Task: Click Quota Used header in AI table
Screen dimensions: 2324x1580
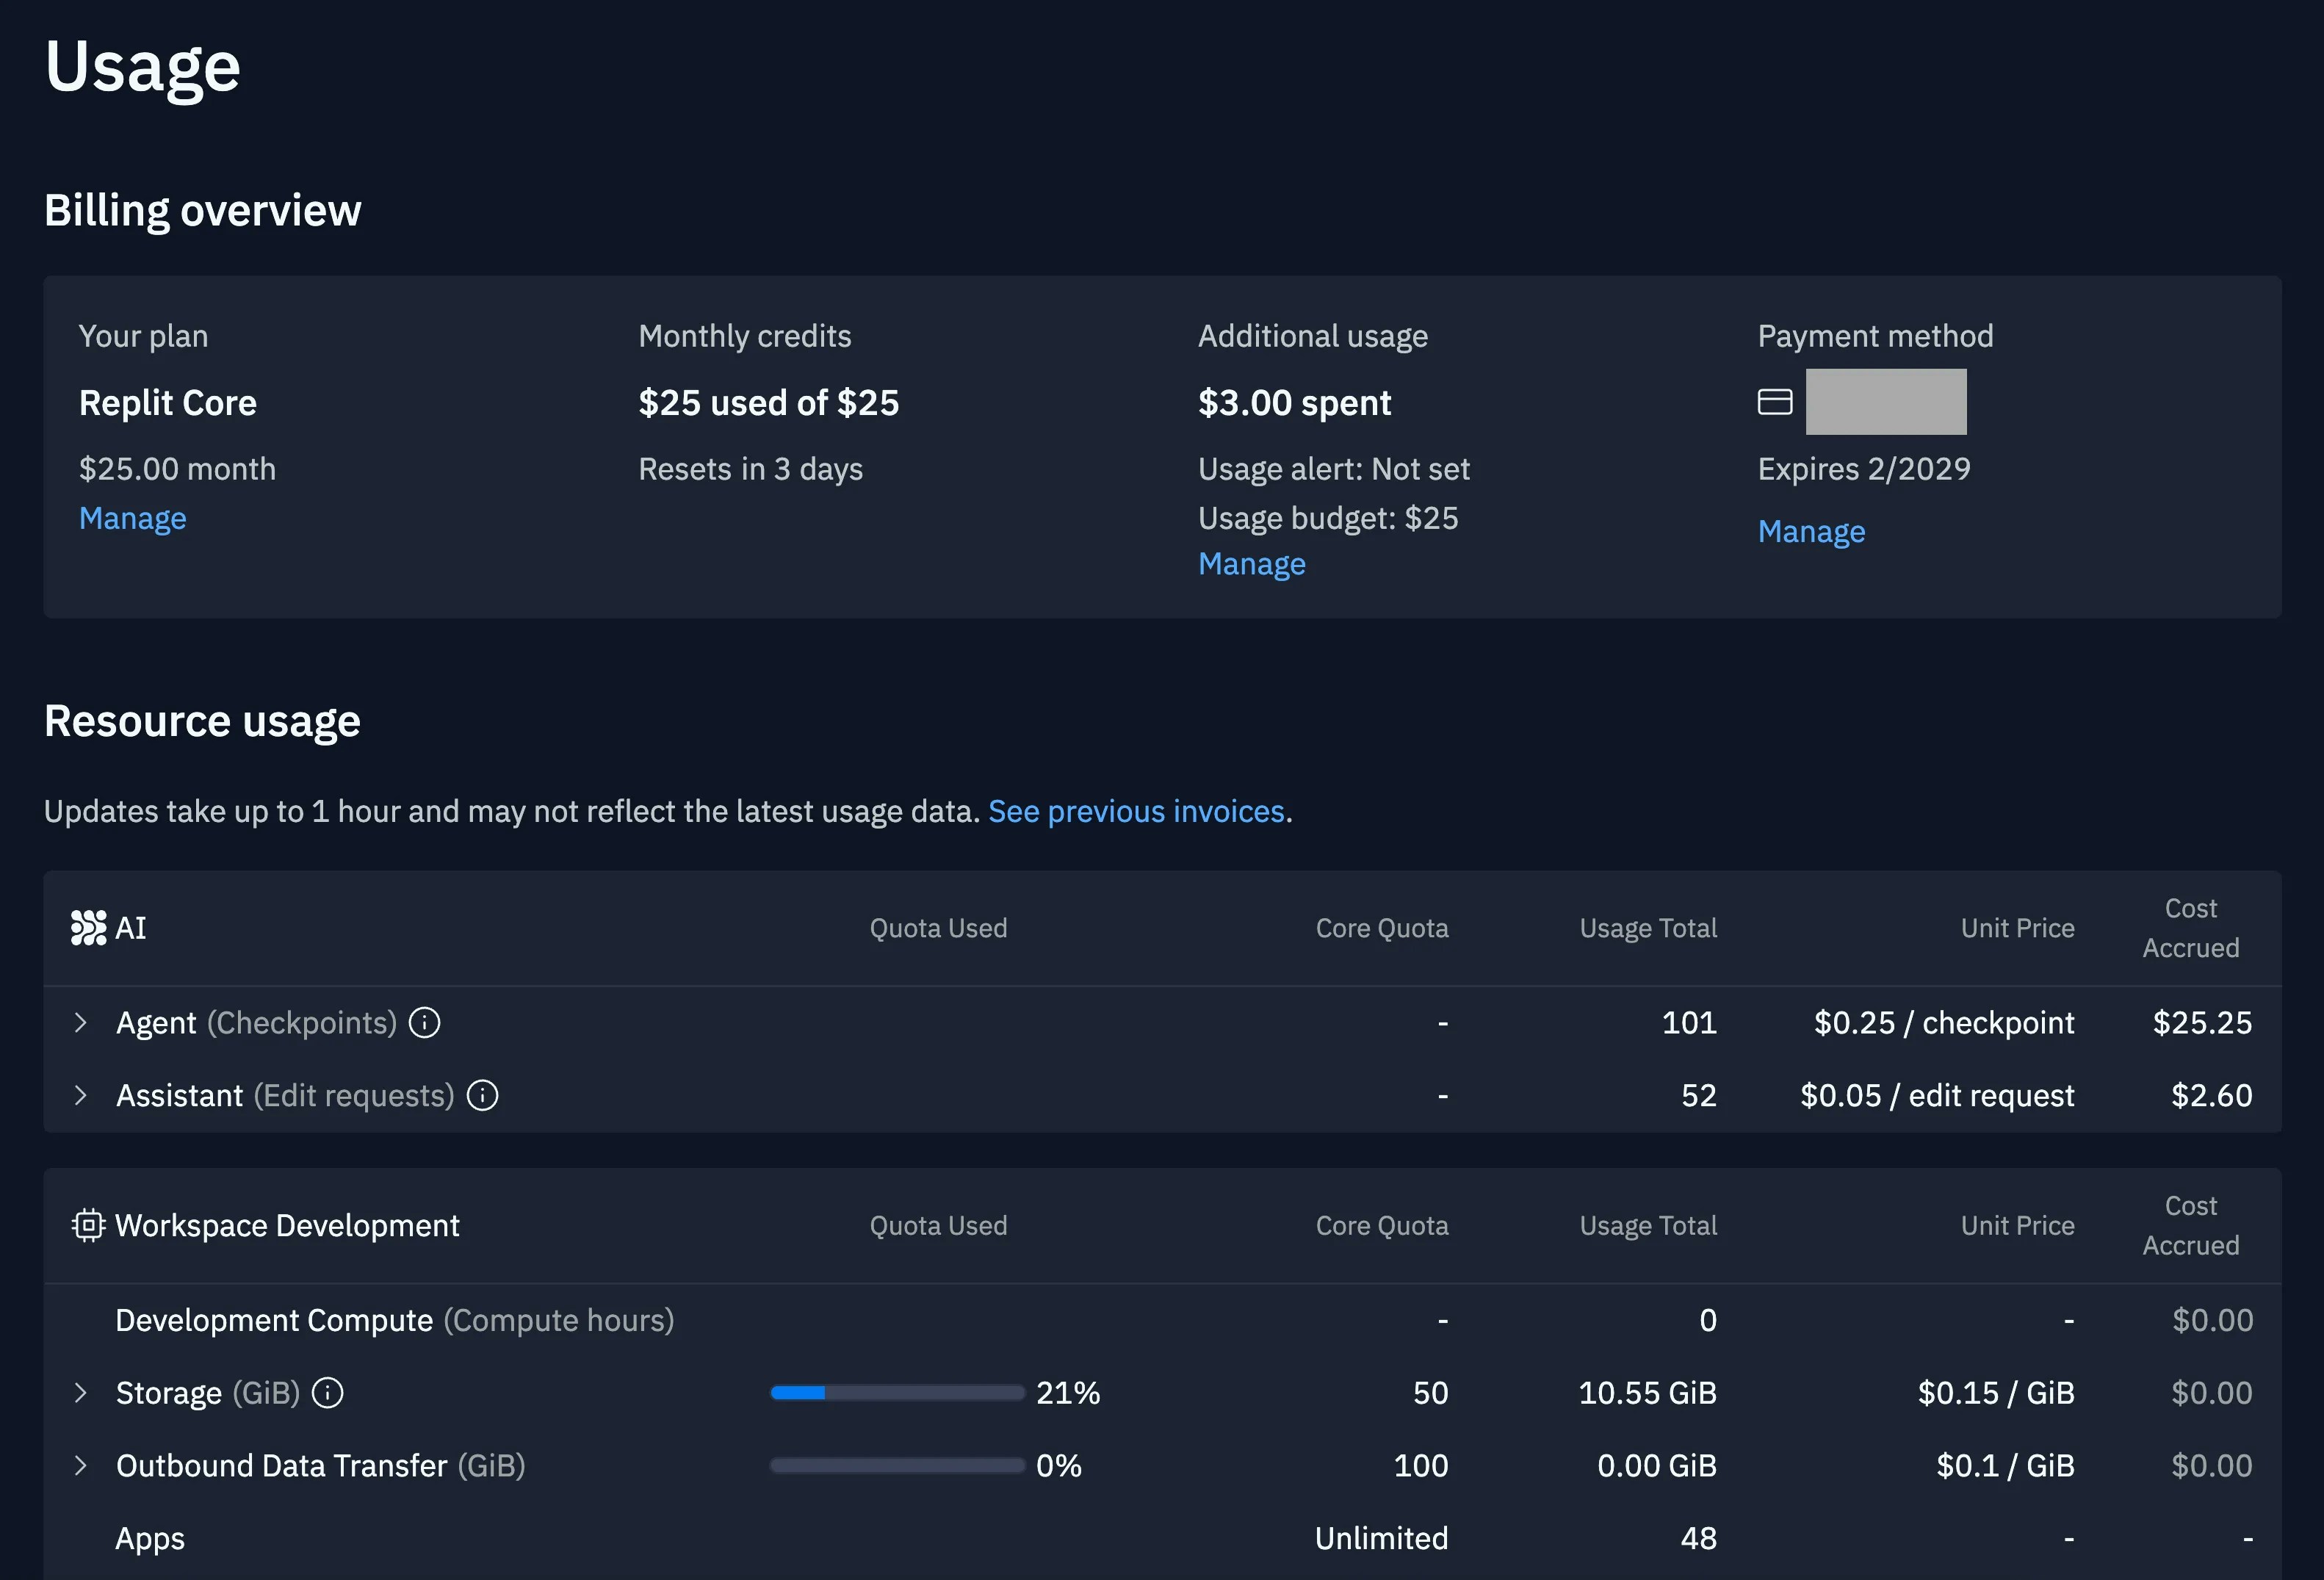Action: (938, 928)
